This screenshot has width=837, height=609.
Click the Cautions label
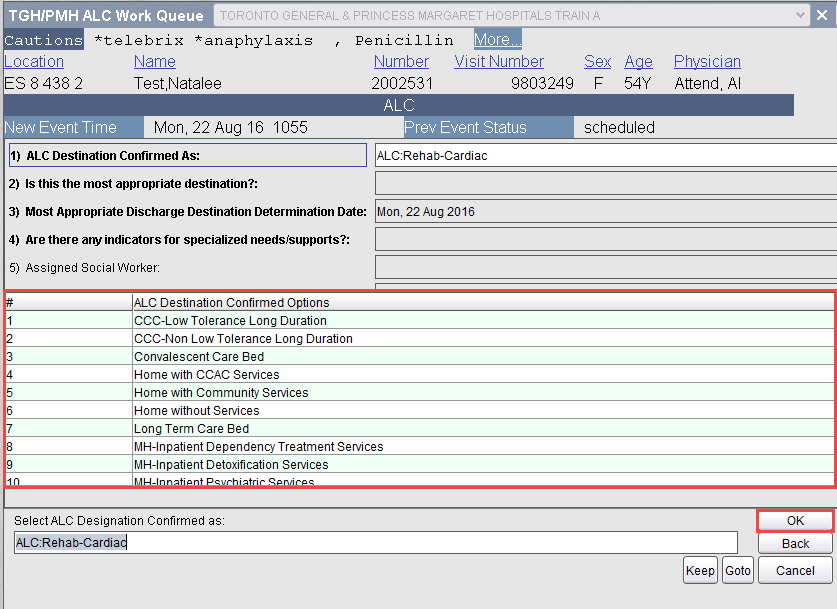click(x=44, y=40)
